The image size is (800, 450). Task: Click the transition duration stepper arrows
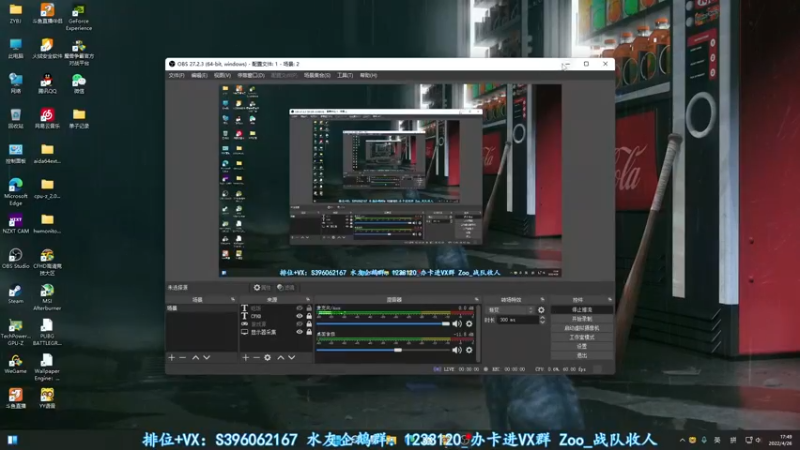coord(542,320)
